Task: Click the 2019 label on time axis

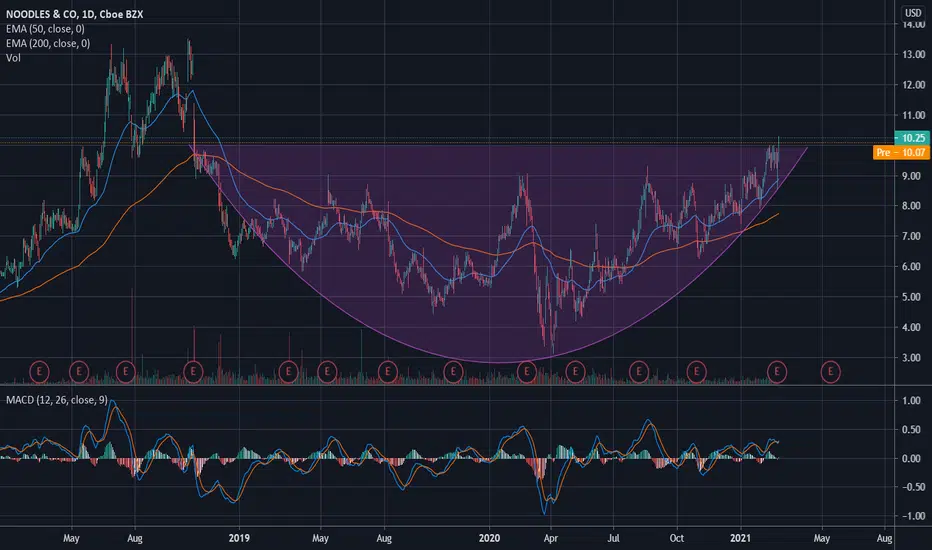Action: pyautogui.click(x=239, y=538)
